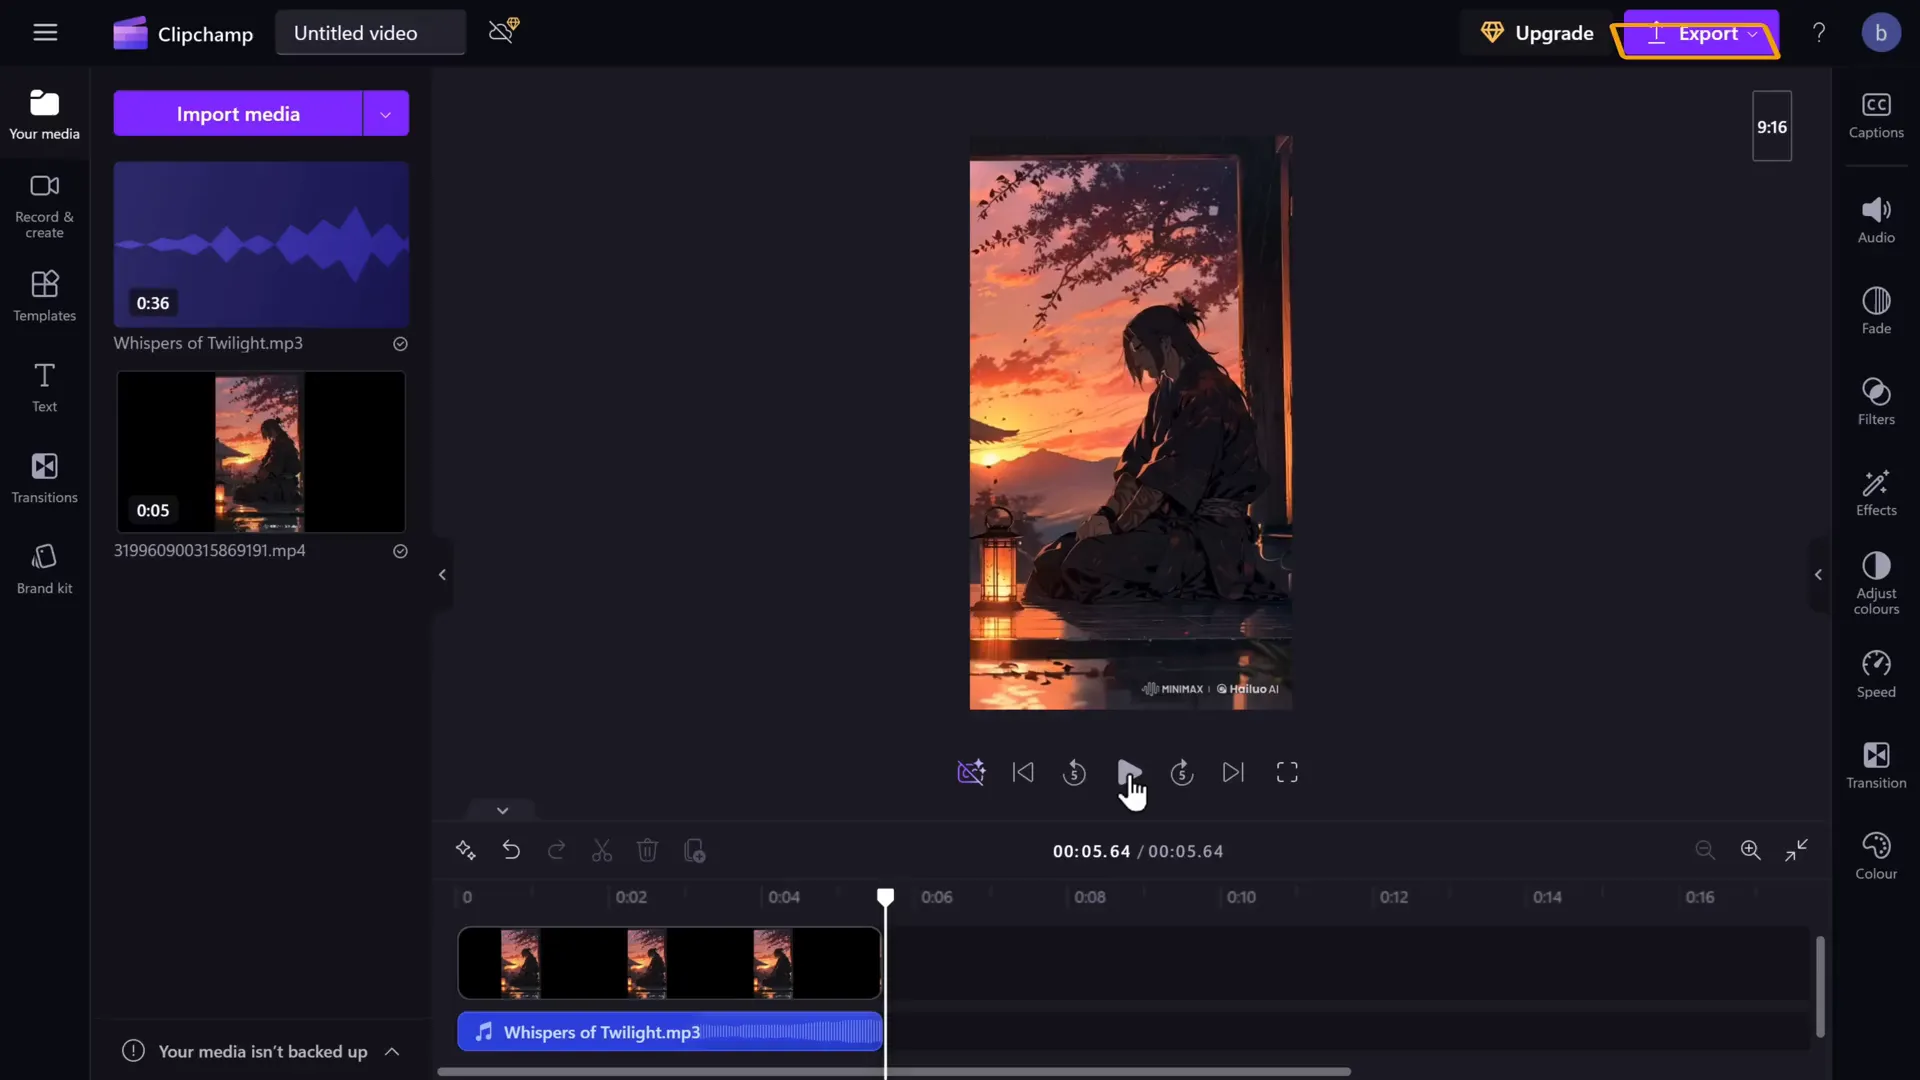This screenshot has height=1080, width=1920.
Task: Click the vertical timeline scrollbar
Action: point(1820,987)
